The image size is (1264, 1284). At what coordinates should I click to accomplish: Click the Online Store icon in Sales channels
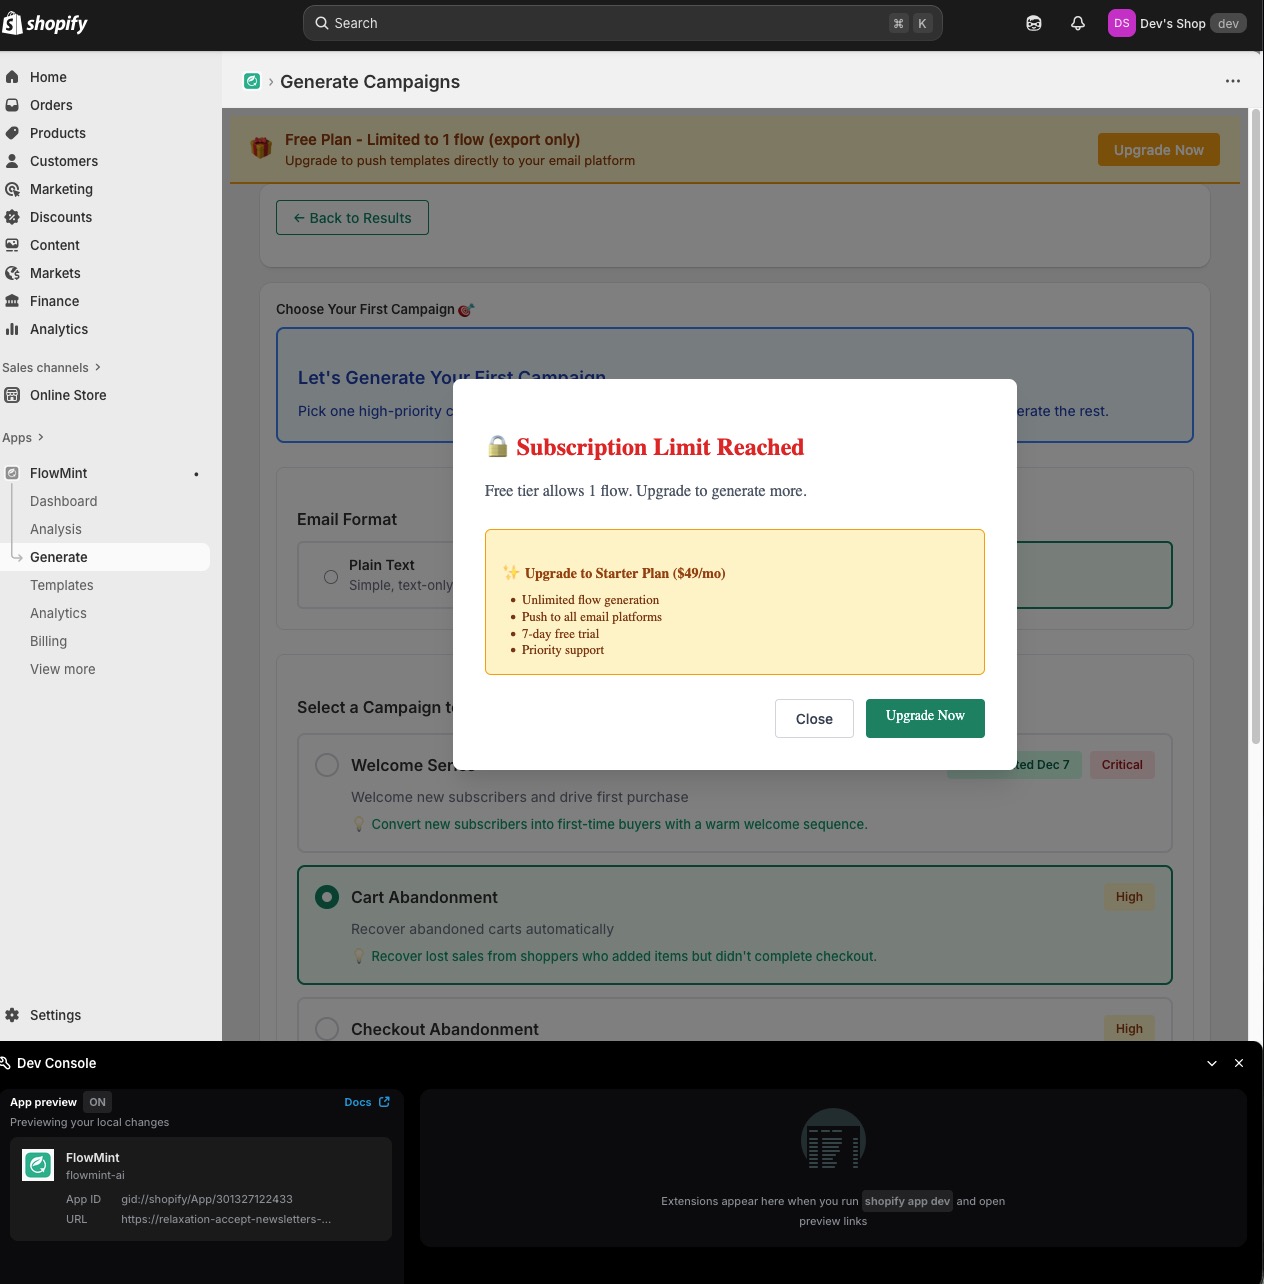coord(11,395)
